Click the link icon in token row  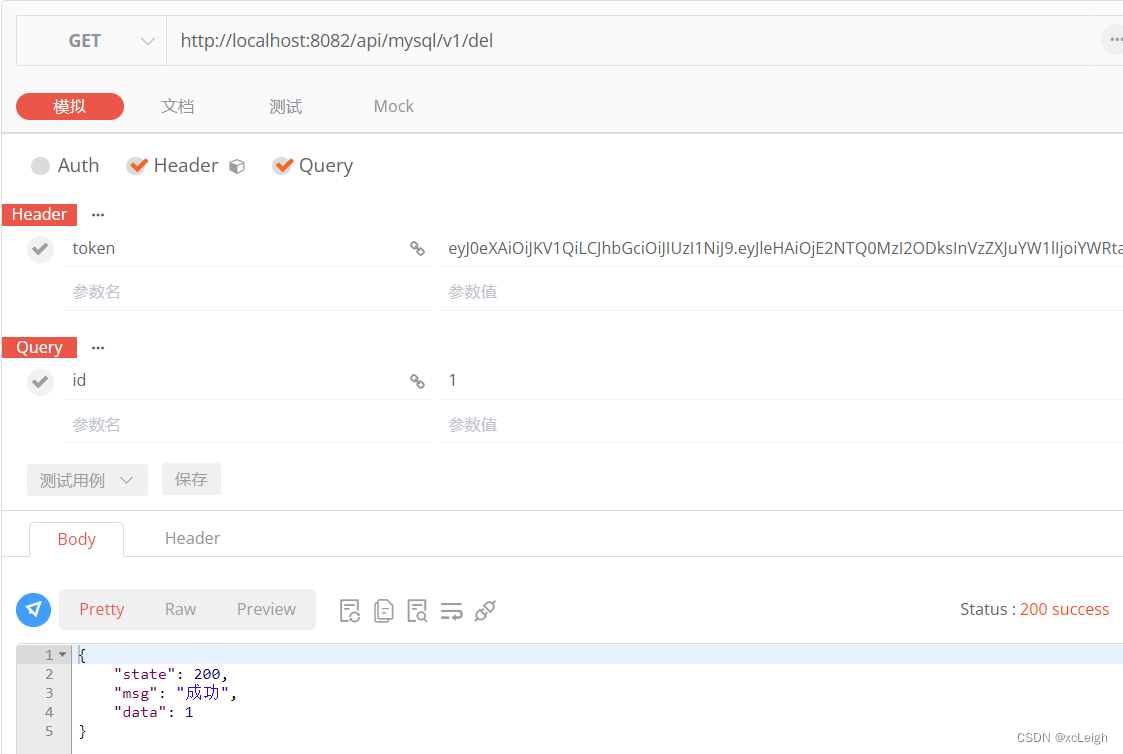pyautogui.click(x=417, y=248)
